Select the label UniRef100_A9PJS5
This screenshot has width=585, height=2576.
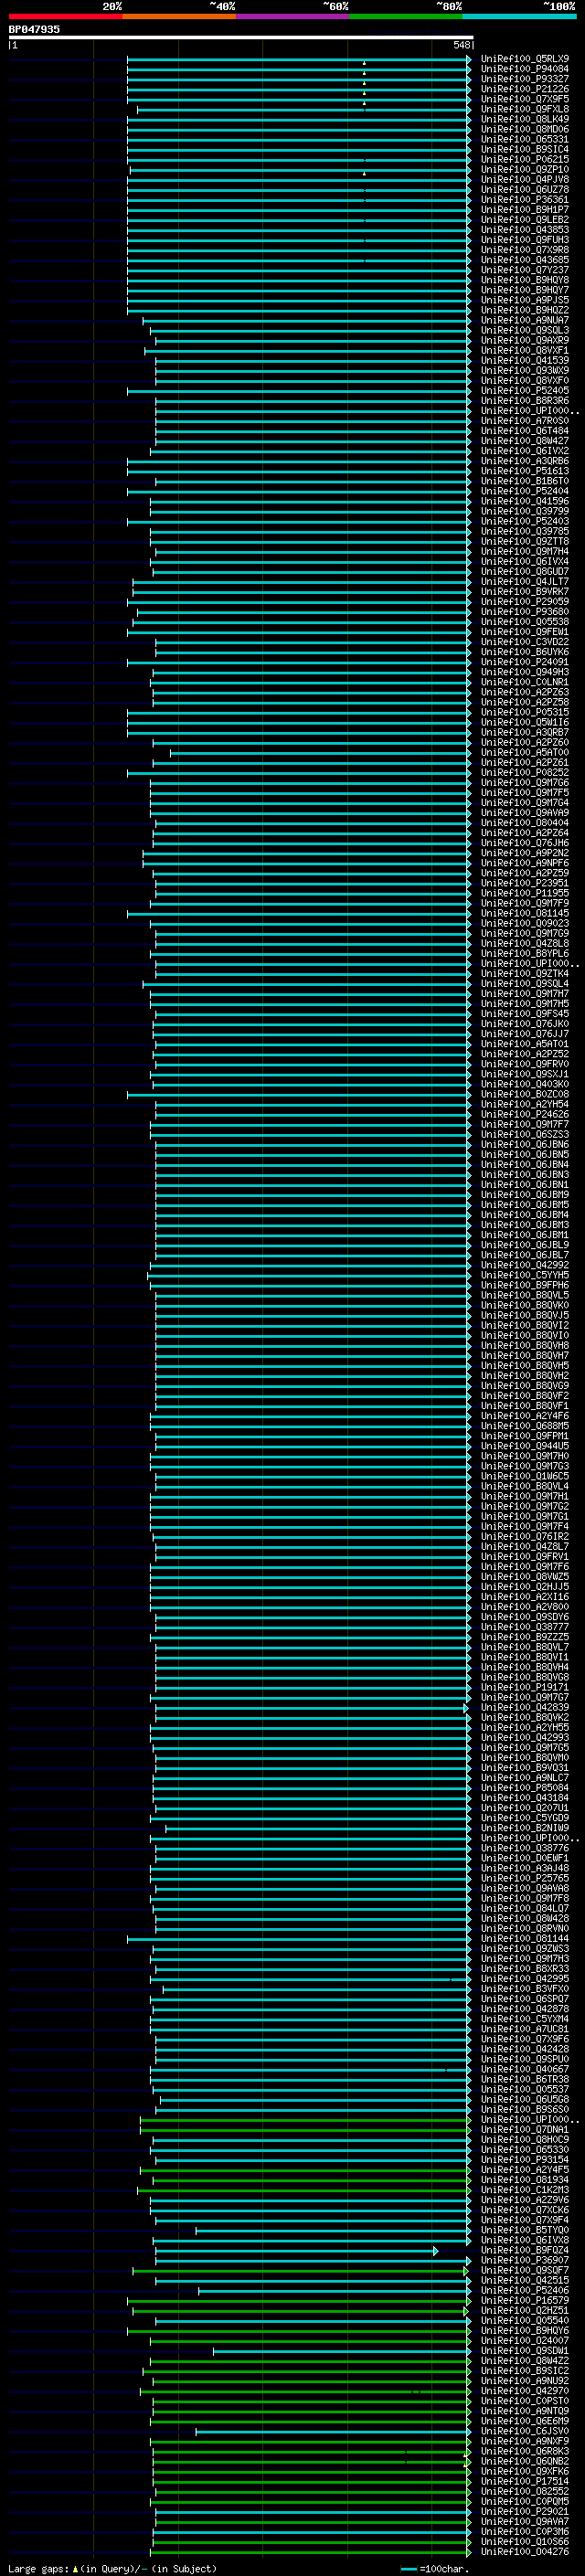tap(524, 300)
